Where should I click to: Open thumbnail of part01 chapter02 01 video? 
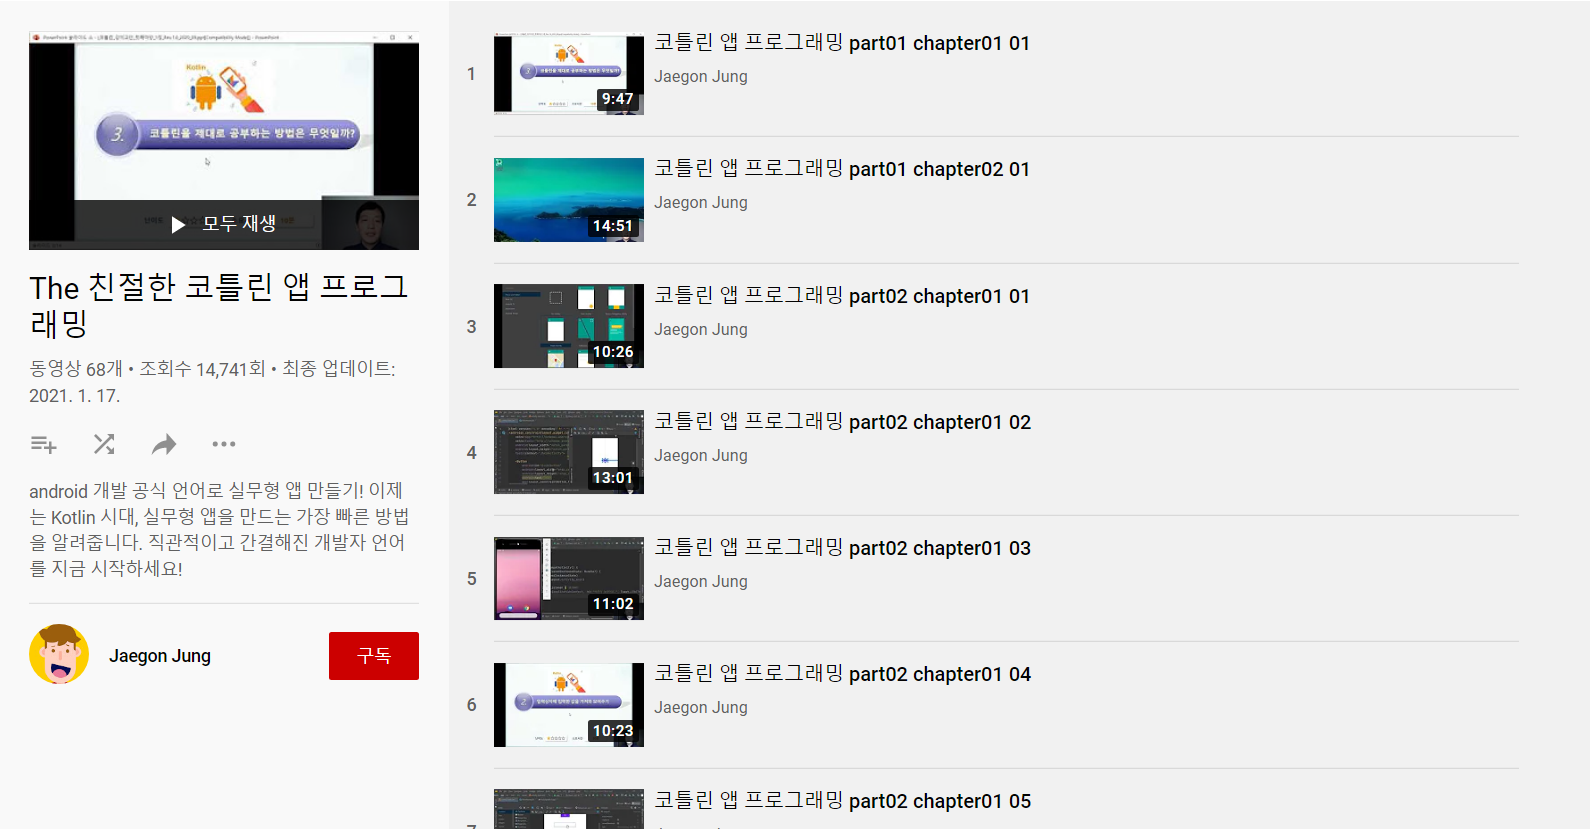coord(569,200)
